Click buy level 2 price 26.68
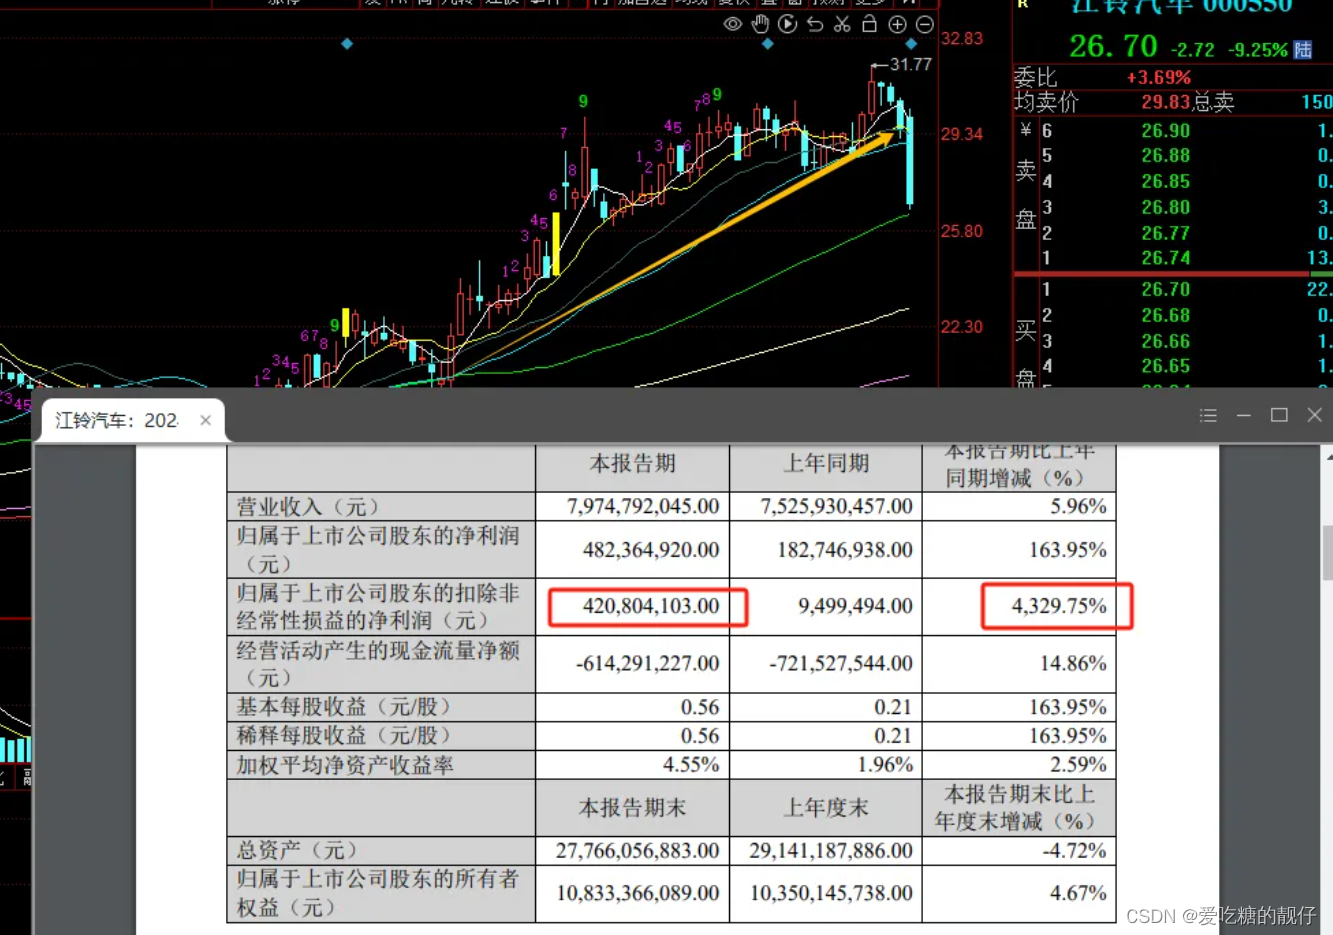The height and width of the screenshot is (935, 1333). point(1166,316)
